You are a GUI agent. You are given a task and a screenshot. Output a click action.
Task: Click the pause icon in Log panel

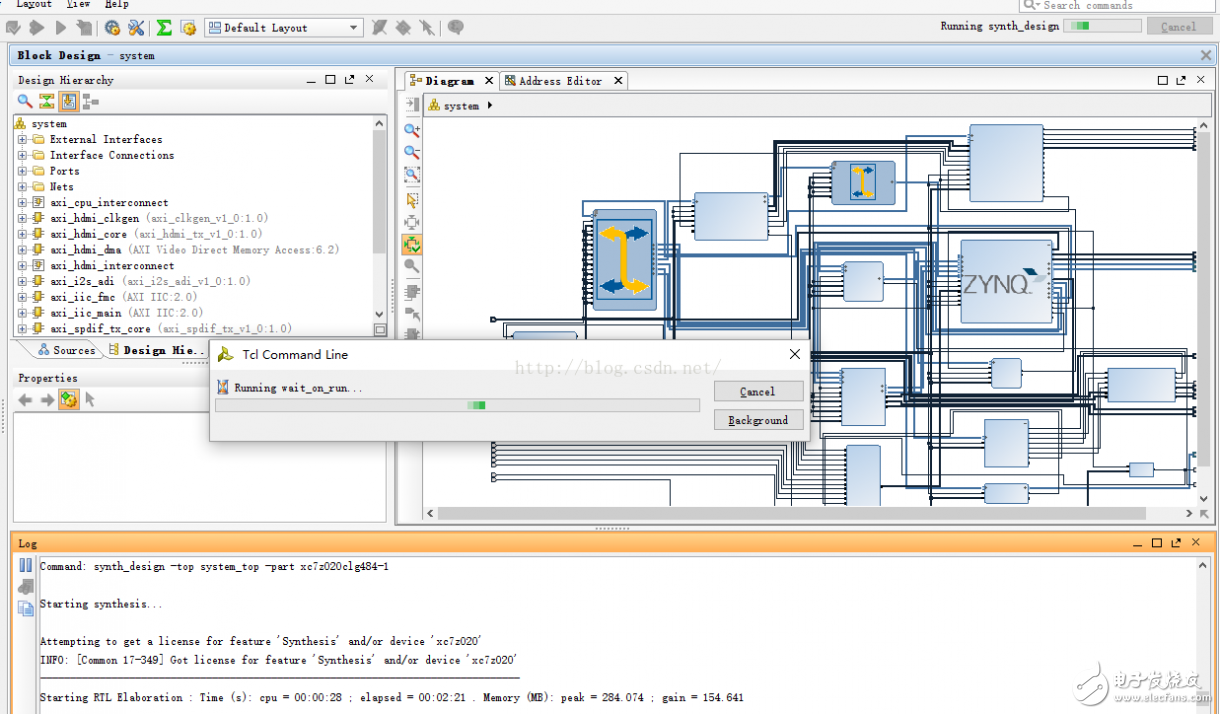tap(25, 566)
